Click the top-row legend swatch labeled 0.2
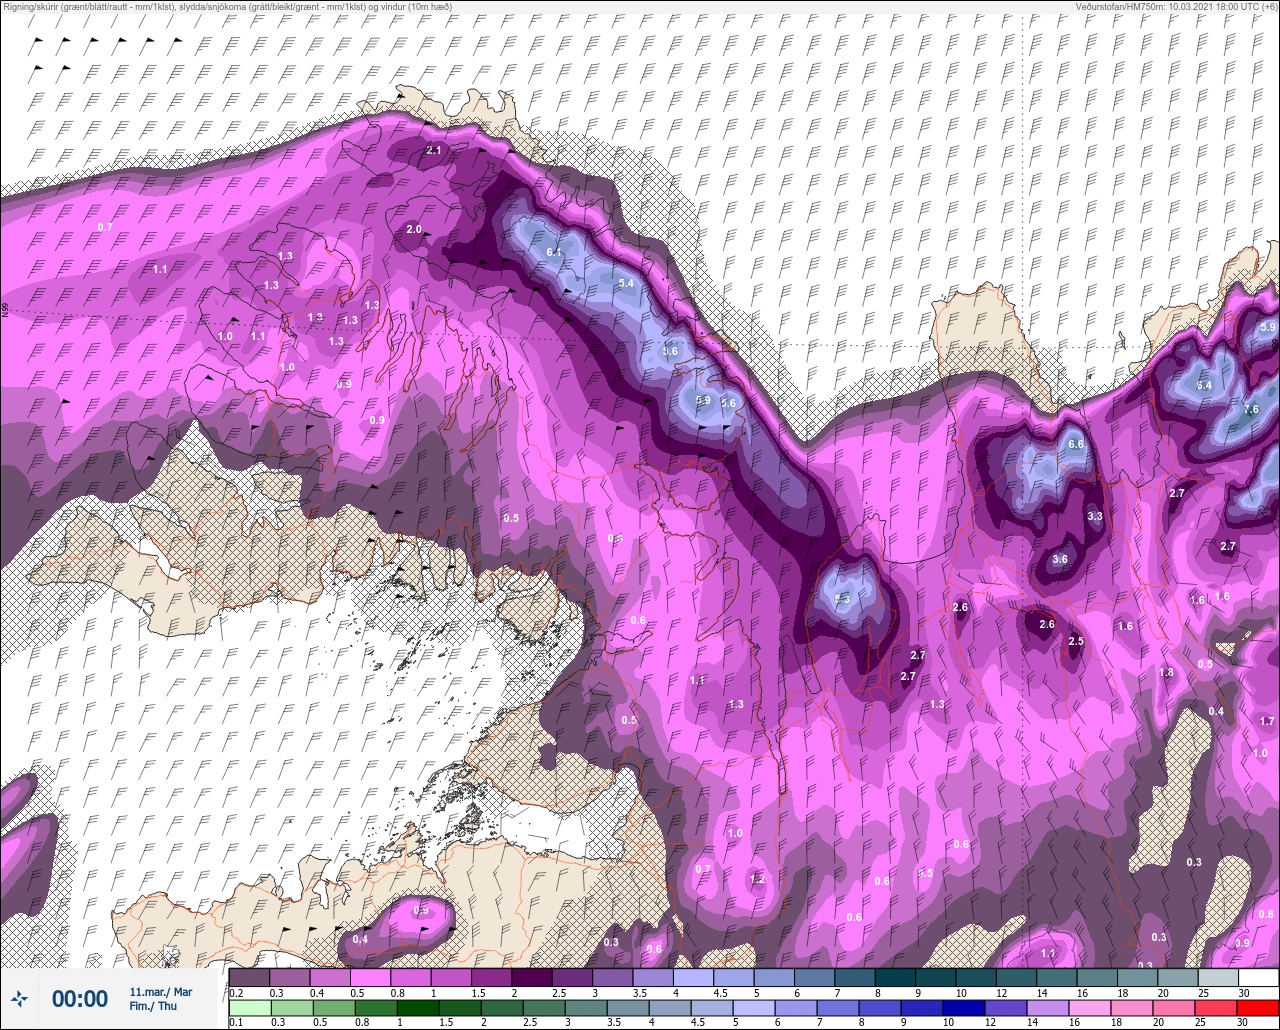 coord(249,977)
